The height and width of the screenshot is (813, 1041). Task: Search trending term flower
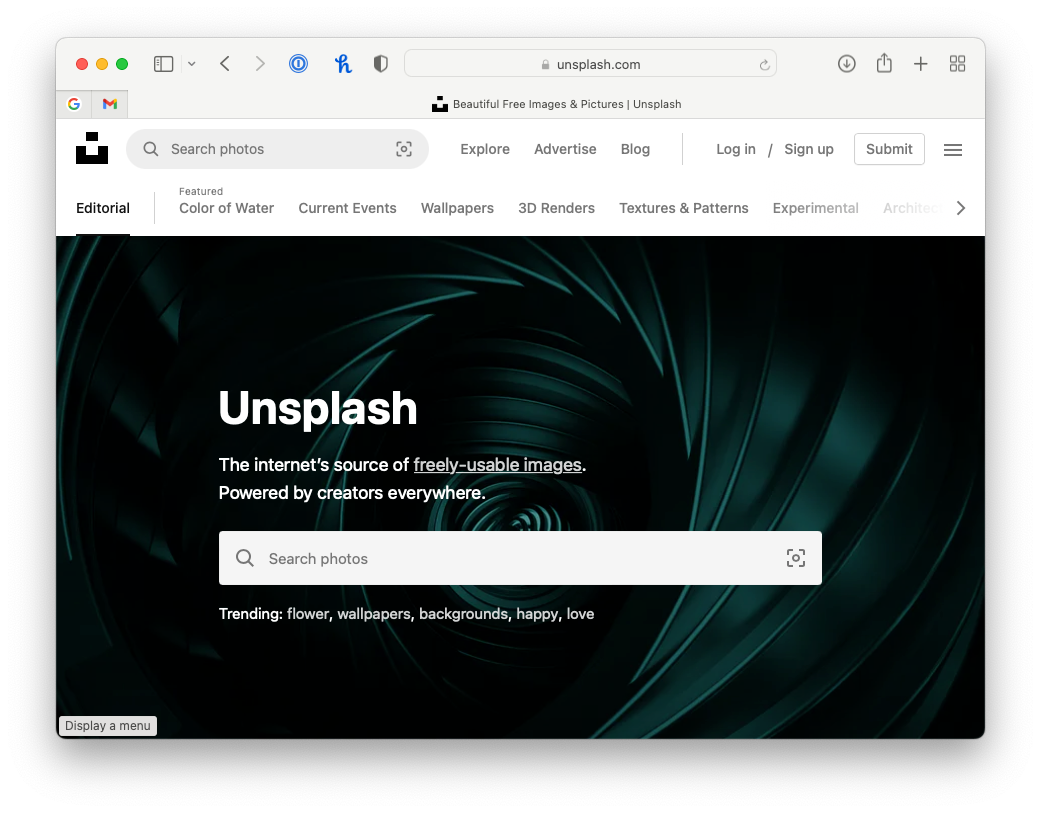[308, 614]
